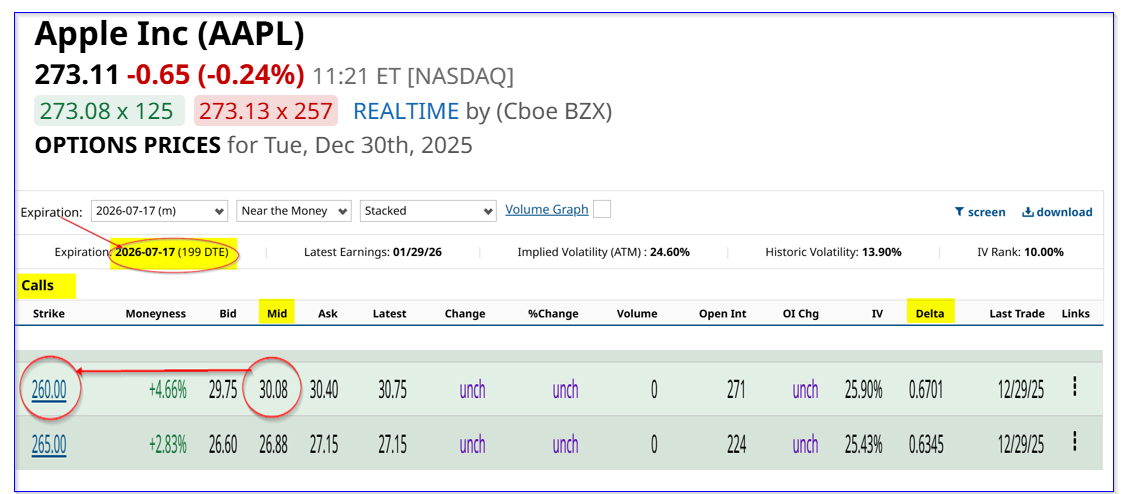This screenshot has height=494, width=1126.
Task: Click the download icon link
Action: pyautogui.click(x=1027, y=212)
